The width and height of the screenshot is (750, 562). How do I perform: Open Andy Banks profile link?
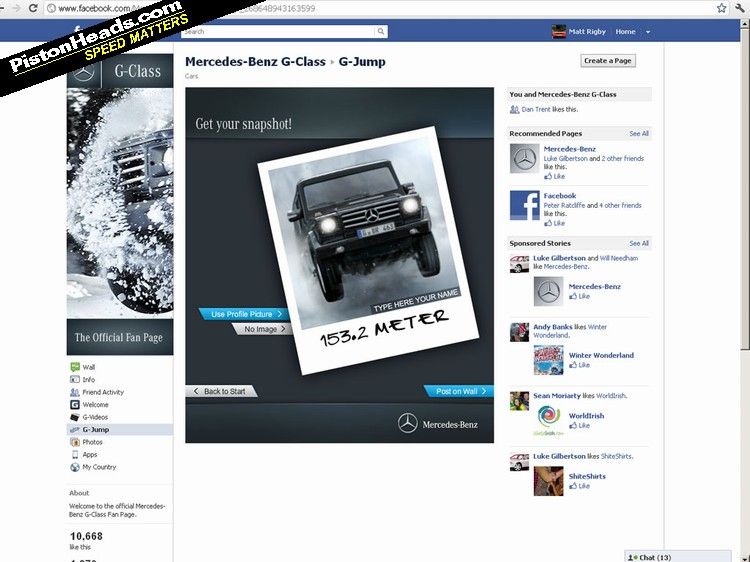click(x=552, y=327)
